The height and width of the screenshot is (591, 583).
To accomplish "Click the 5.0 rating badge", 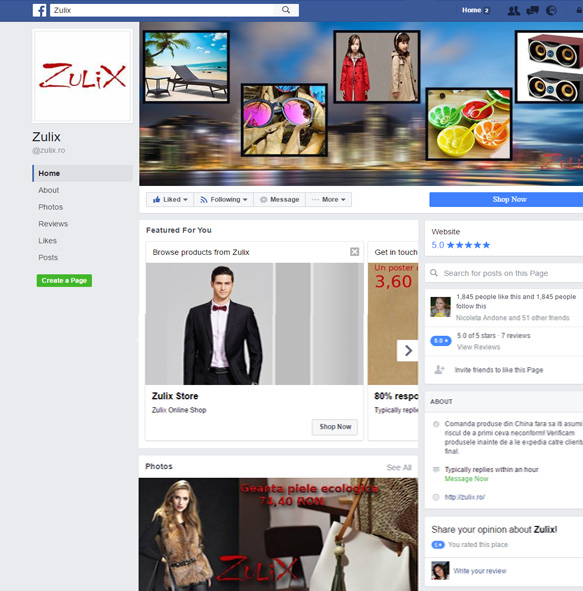I will click(441, 341).
